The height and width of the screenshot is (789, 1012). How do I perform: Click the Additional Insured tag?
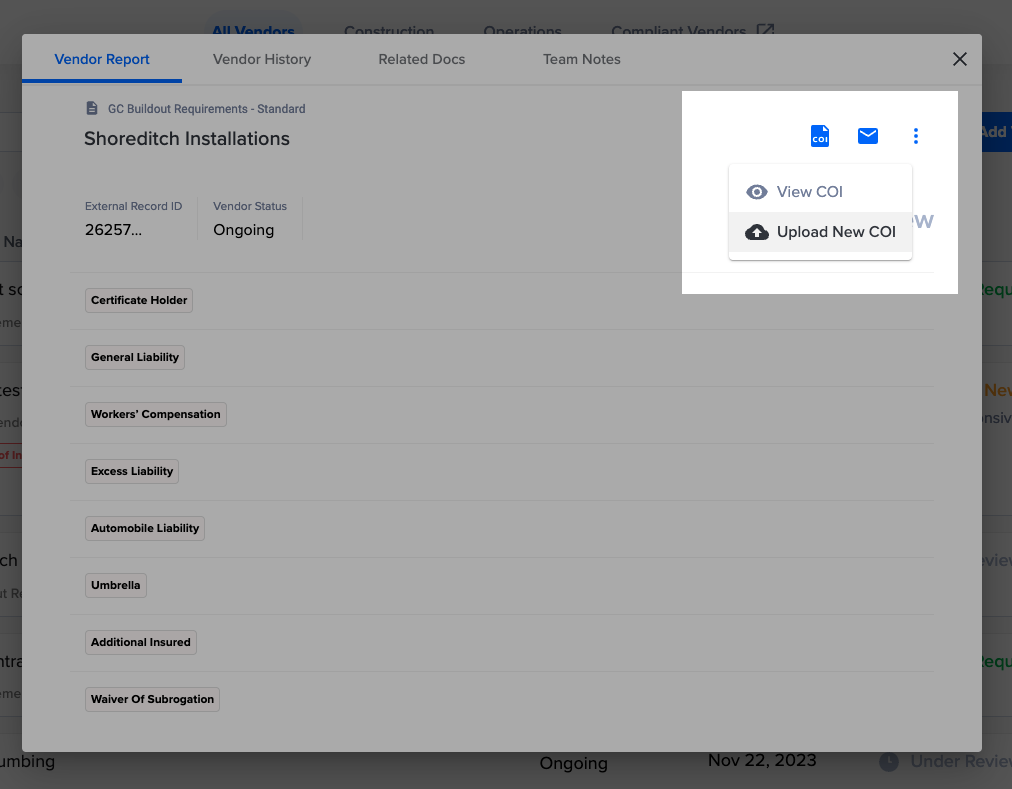(140, 642)
